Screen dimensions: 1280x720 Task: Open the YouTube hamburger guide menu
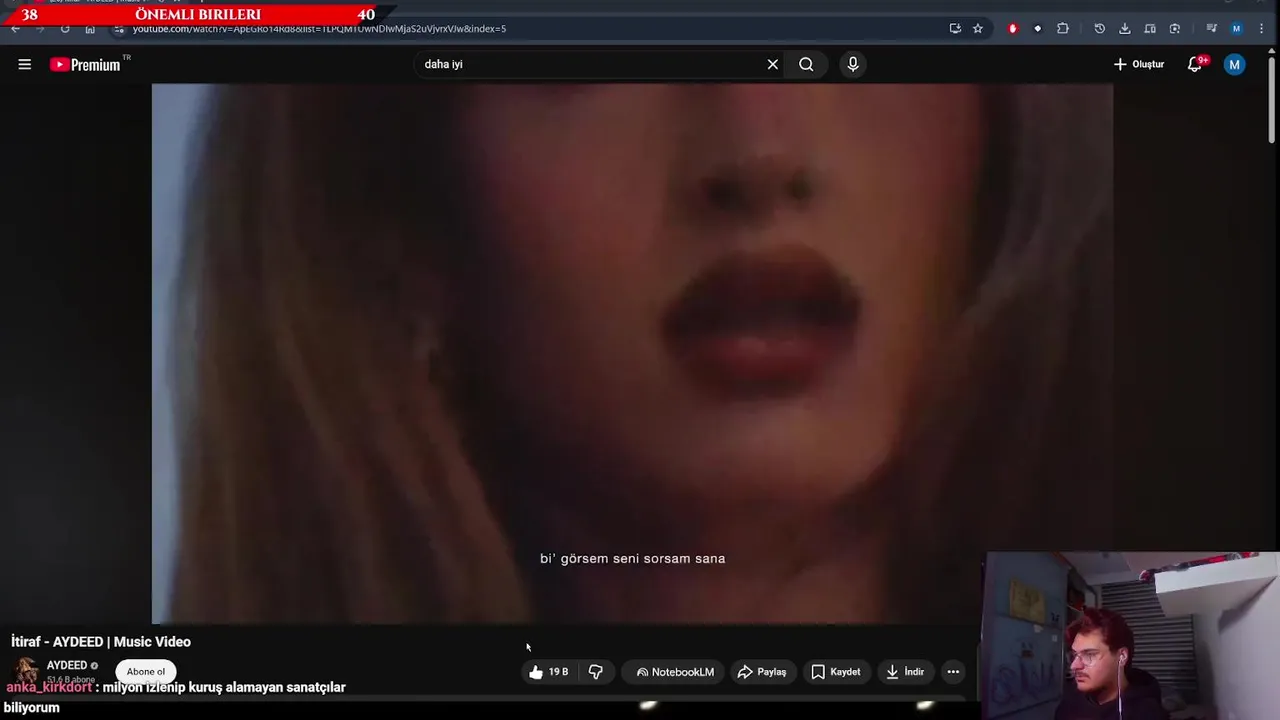25,64
